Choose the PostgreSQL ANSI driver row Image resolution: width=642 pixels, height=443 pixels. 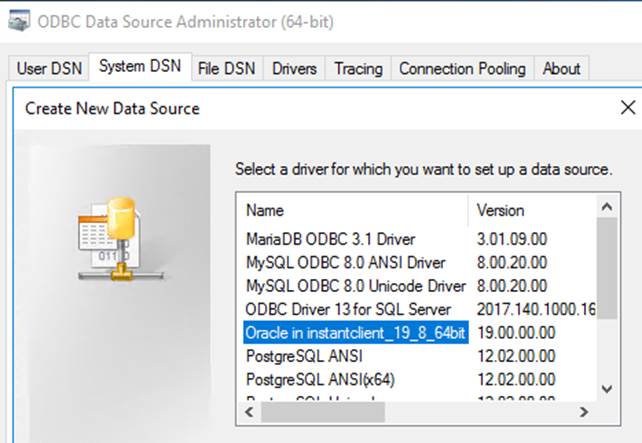point(304,356)
